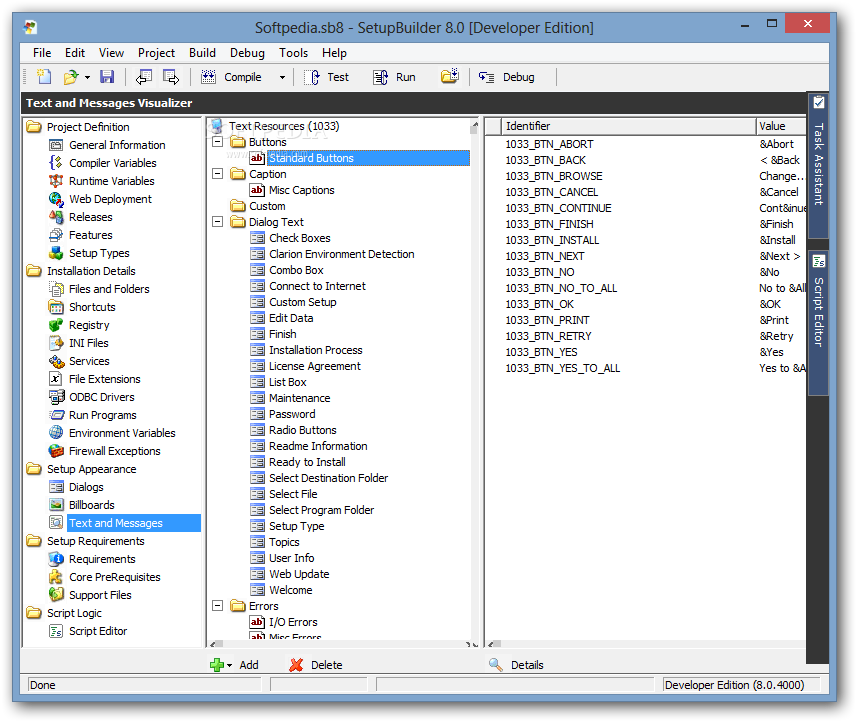Open the Edit menu
Viewport: 857px width, 722px height.
tap(75, 53)
